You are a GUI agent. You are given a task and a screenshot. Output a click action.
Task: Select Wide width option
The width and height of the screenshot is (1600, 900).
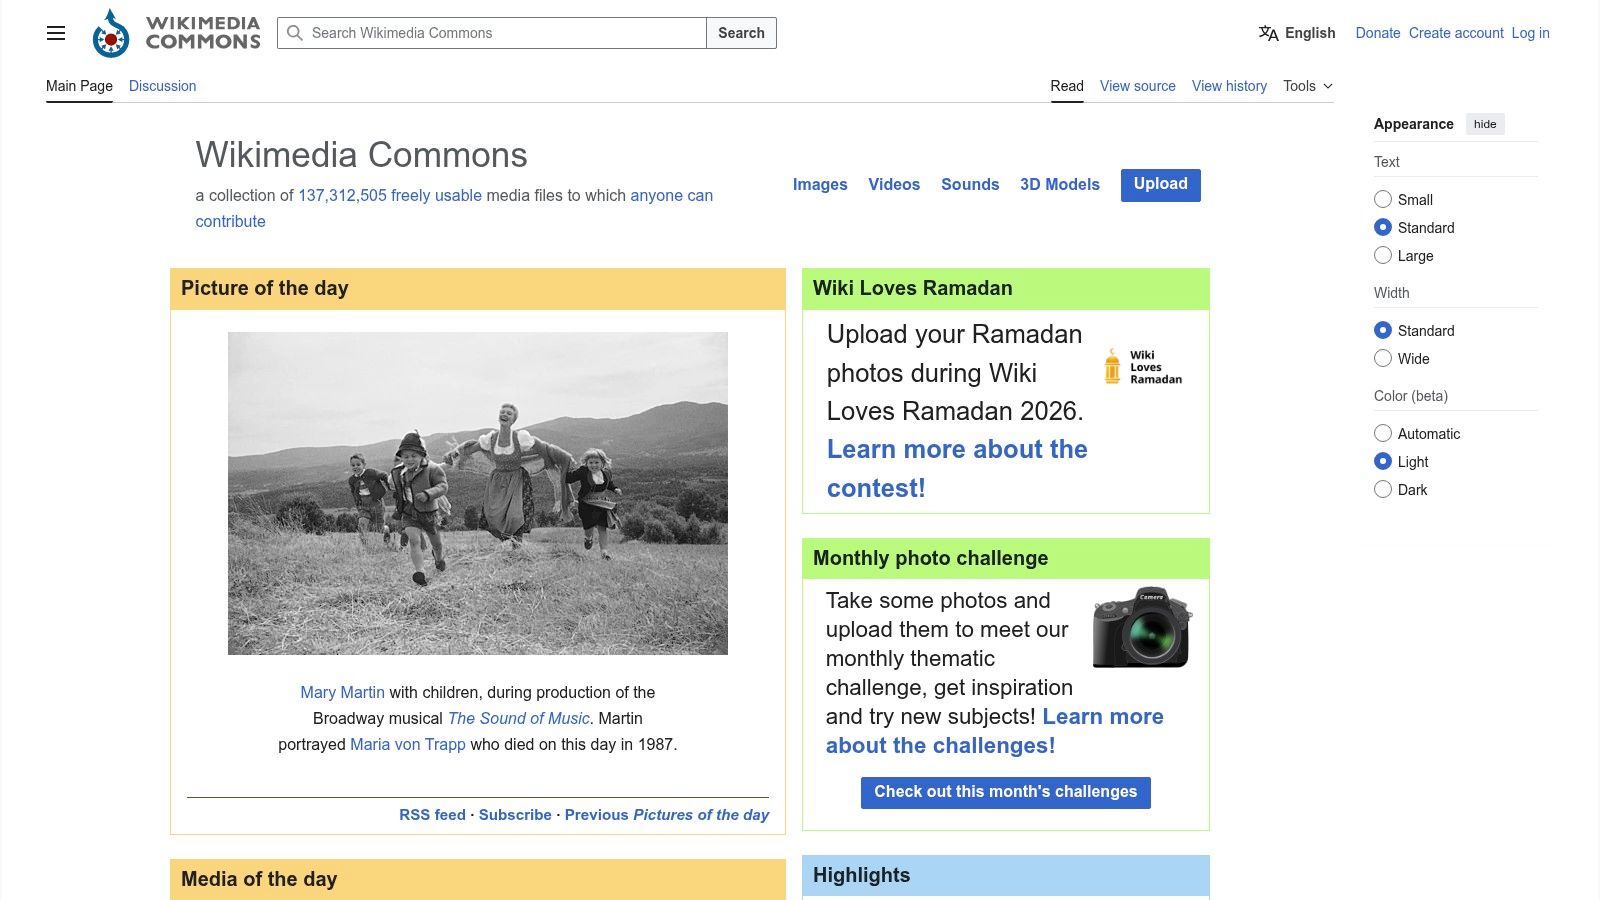pyautogui.click(x=1383, y=358)
